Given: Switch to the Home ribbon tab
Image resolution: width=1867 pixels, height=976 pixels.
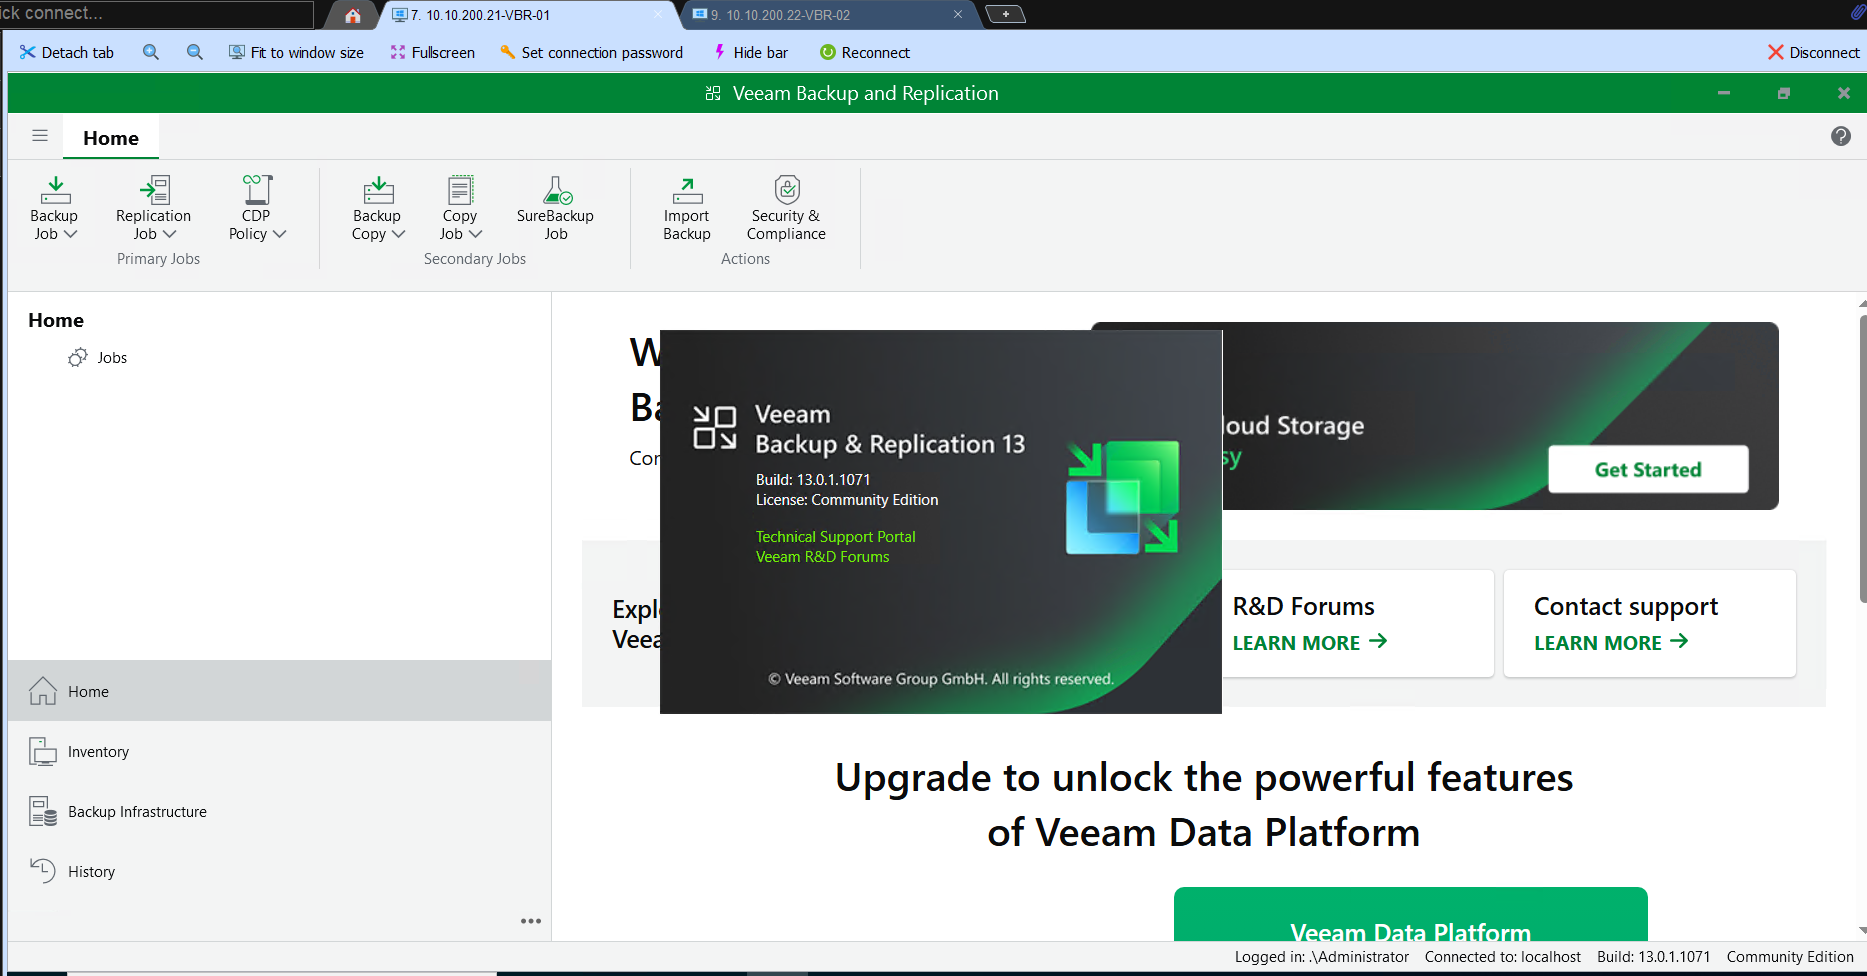Looking at the screenshot, I should pos(111,138).
